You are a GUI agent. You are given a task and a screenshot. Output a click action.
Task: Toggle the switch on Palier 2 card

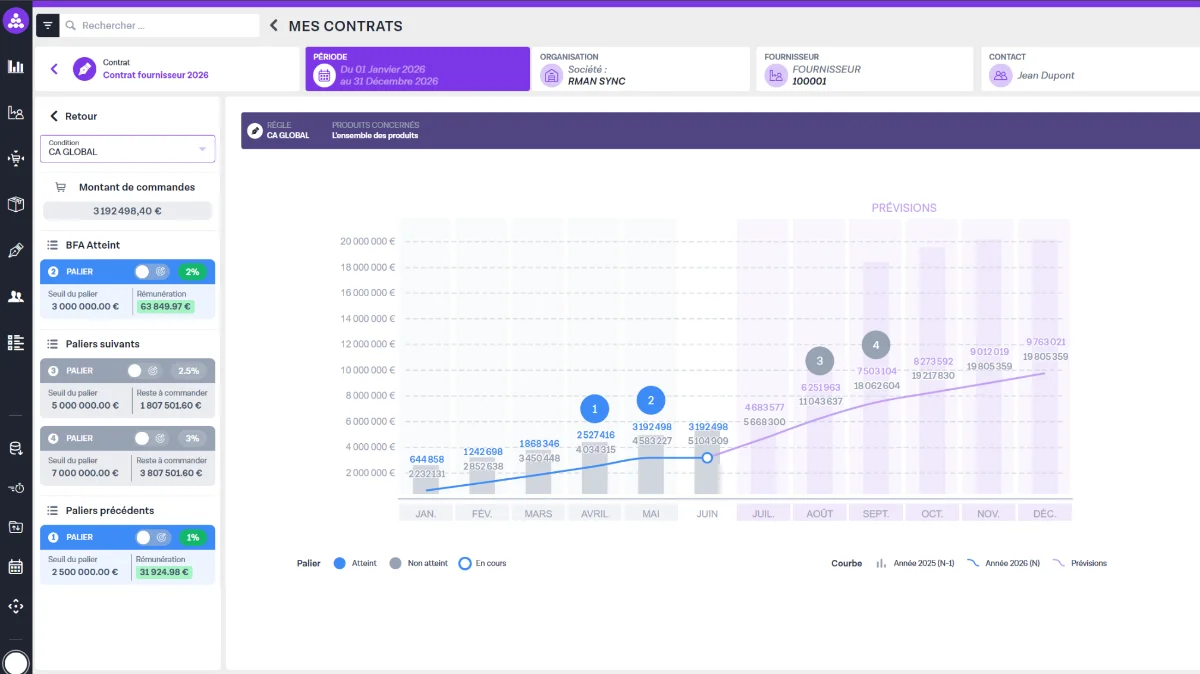(142, 272)
